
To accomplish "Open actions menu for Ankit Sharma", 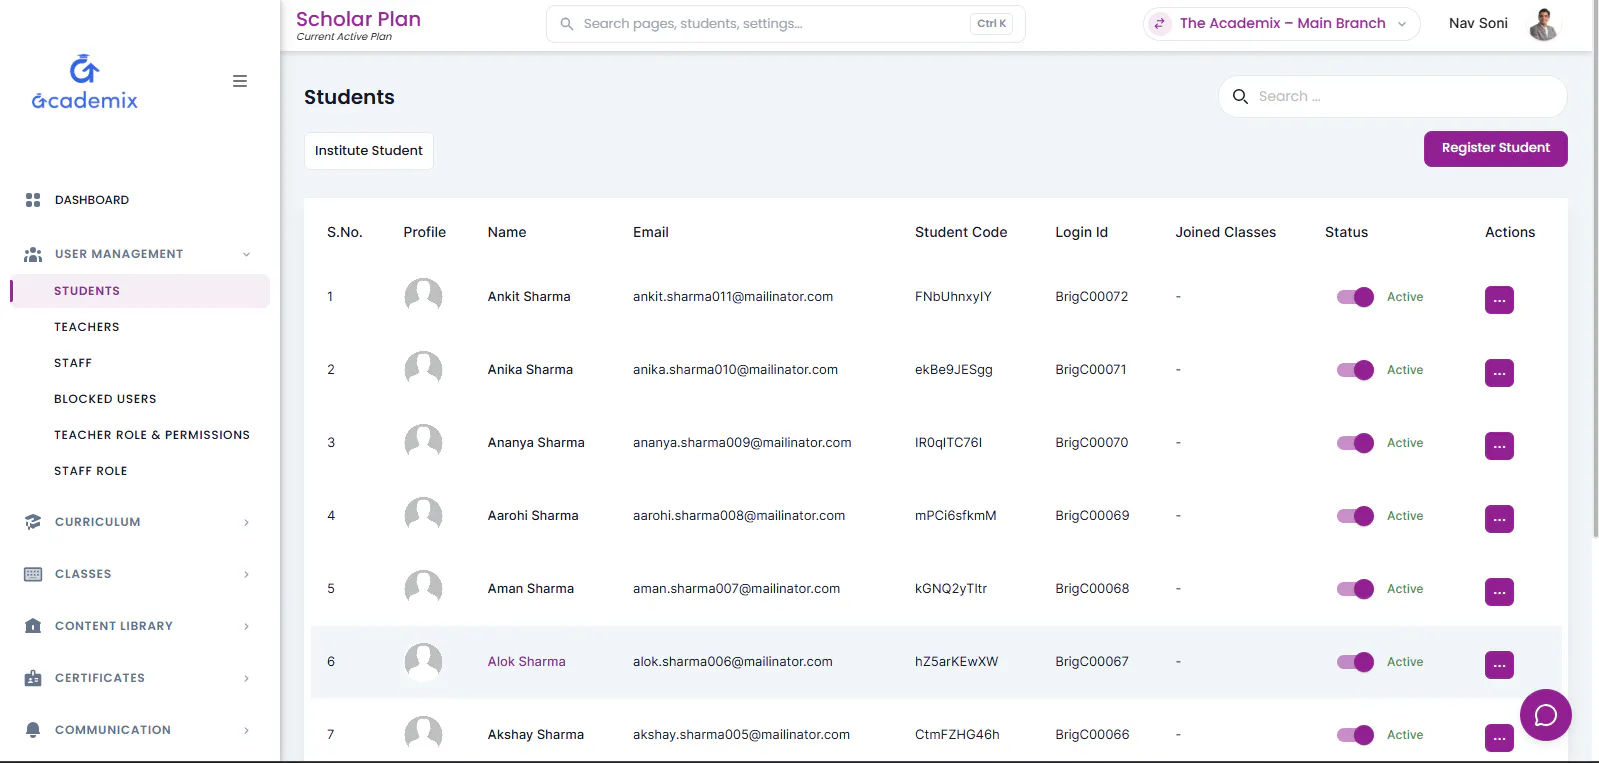I will point(1499,300).
